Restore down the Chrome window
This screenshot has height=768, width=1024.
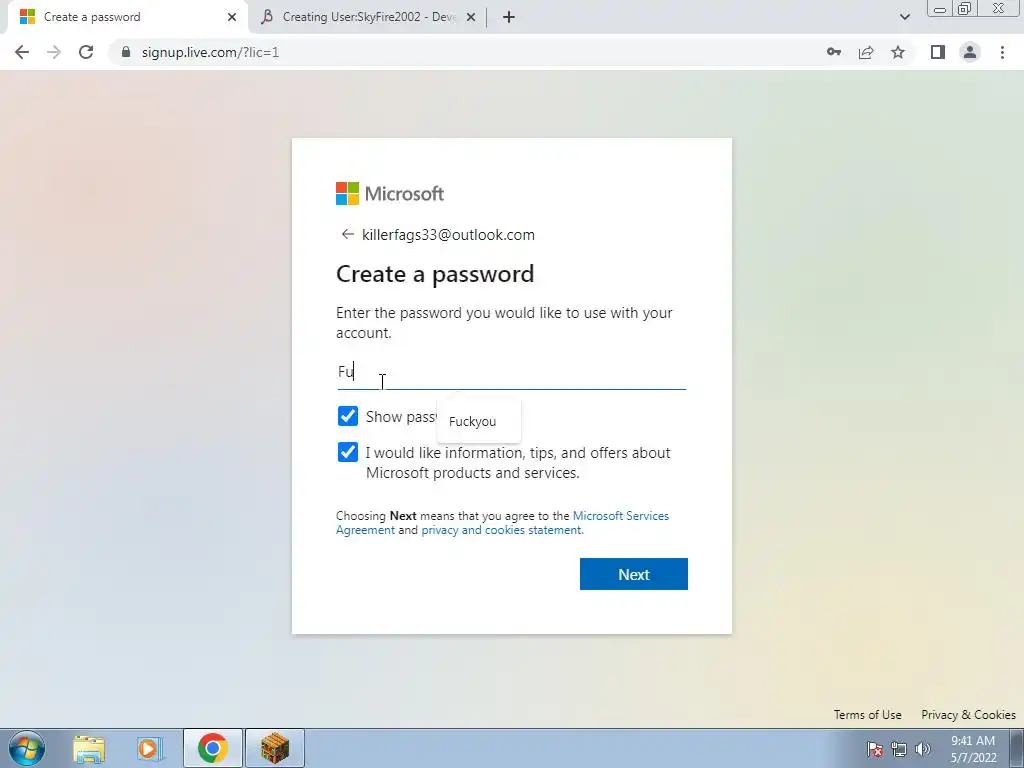(964, 9)
